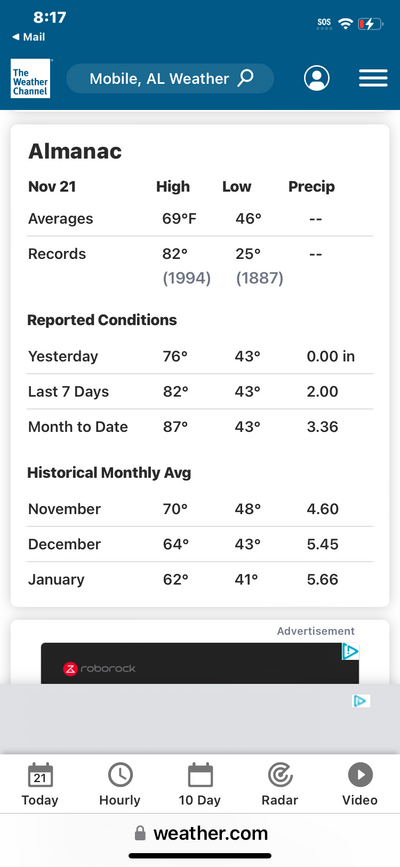This screenshot has height=867, width=400.
Task: Switch to the Hourly forecast tab
Action: click(120, 784)
